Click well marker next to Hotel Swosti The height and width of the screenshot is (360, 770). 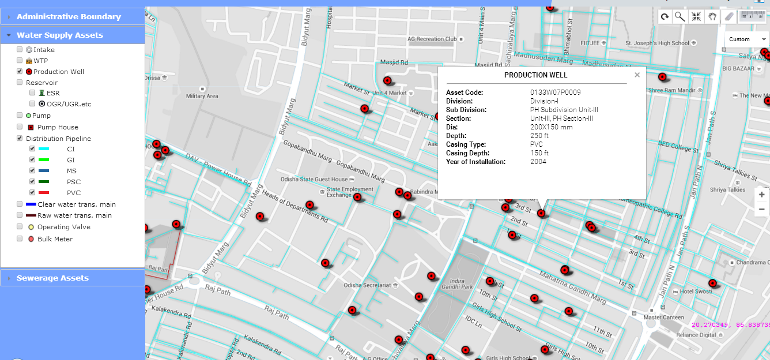point(712,283)
